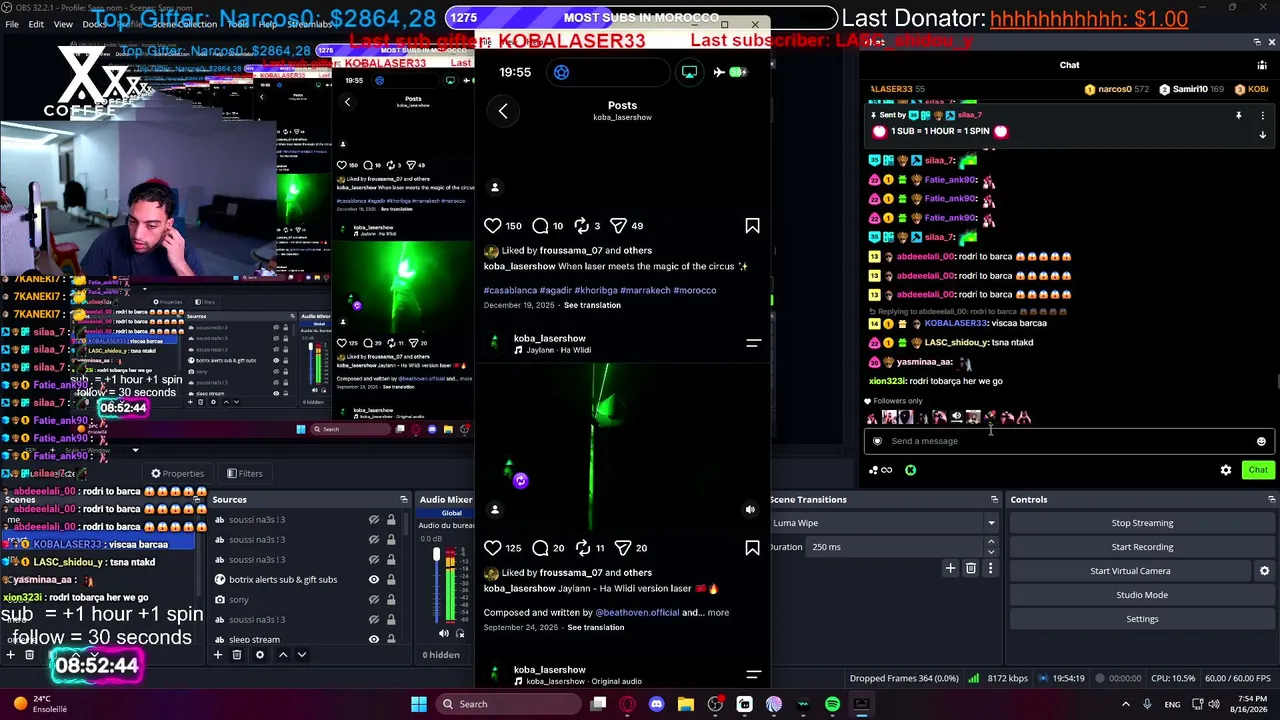Show the third soussi na3s ! 3 source
The image size is (1280, 720).
point(374,560)
